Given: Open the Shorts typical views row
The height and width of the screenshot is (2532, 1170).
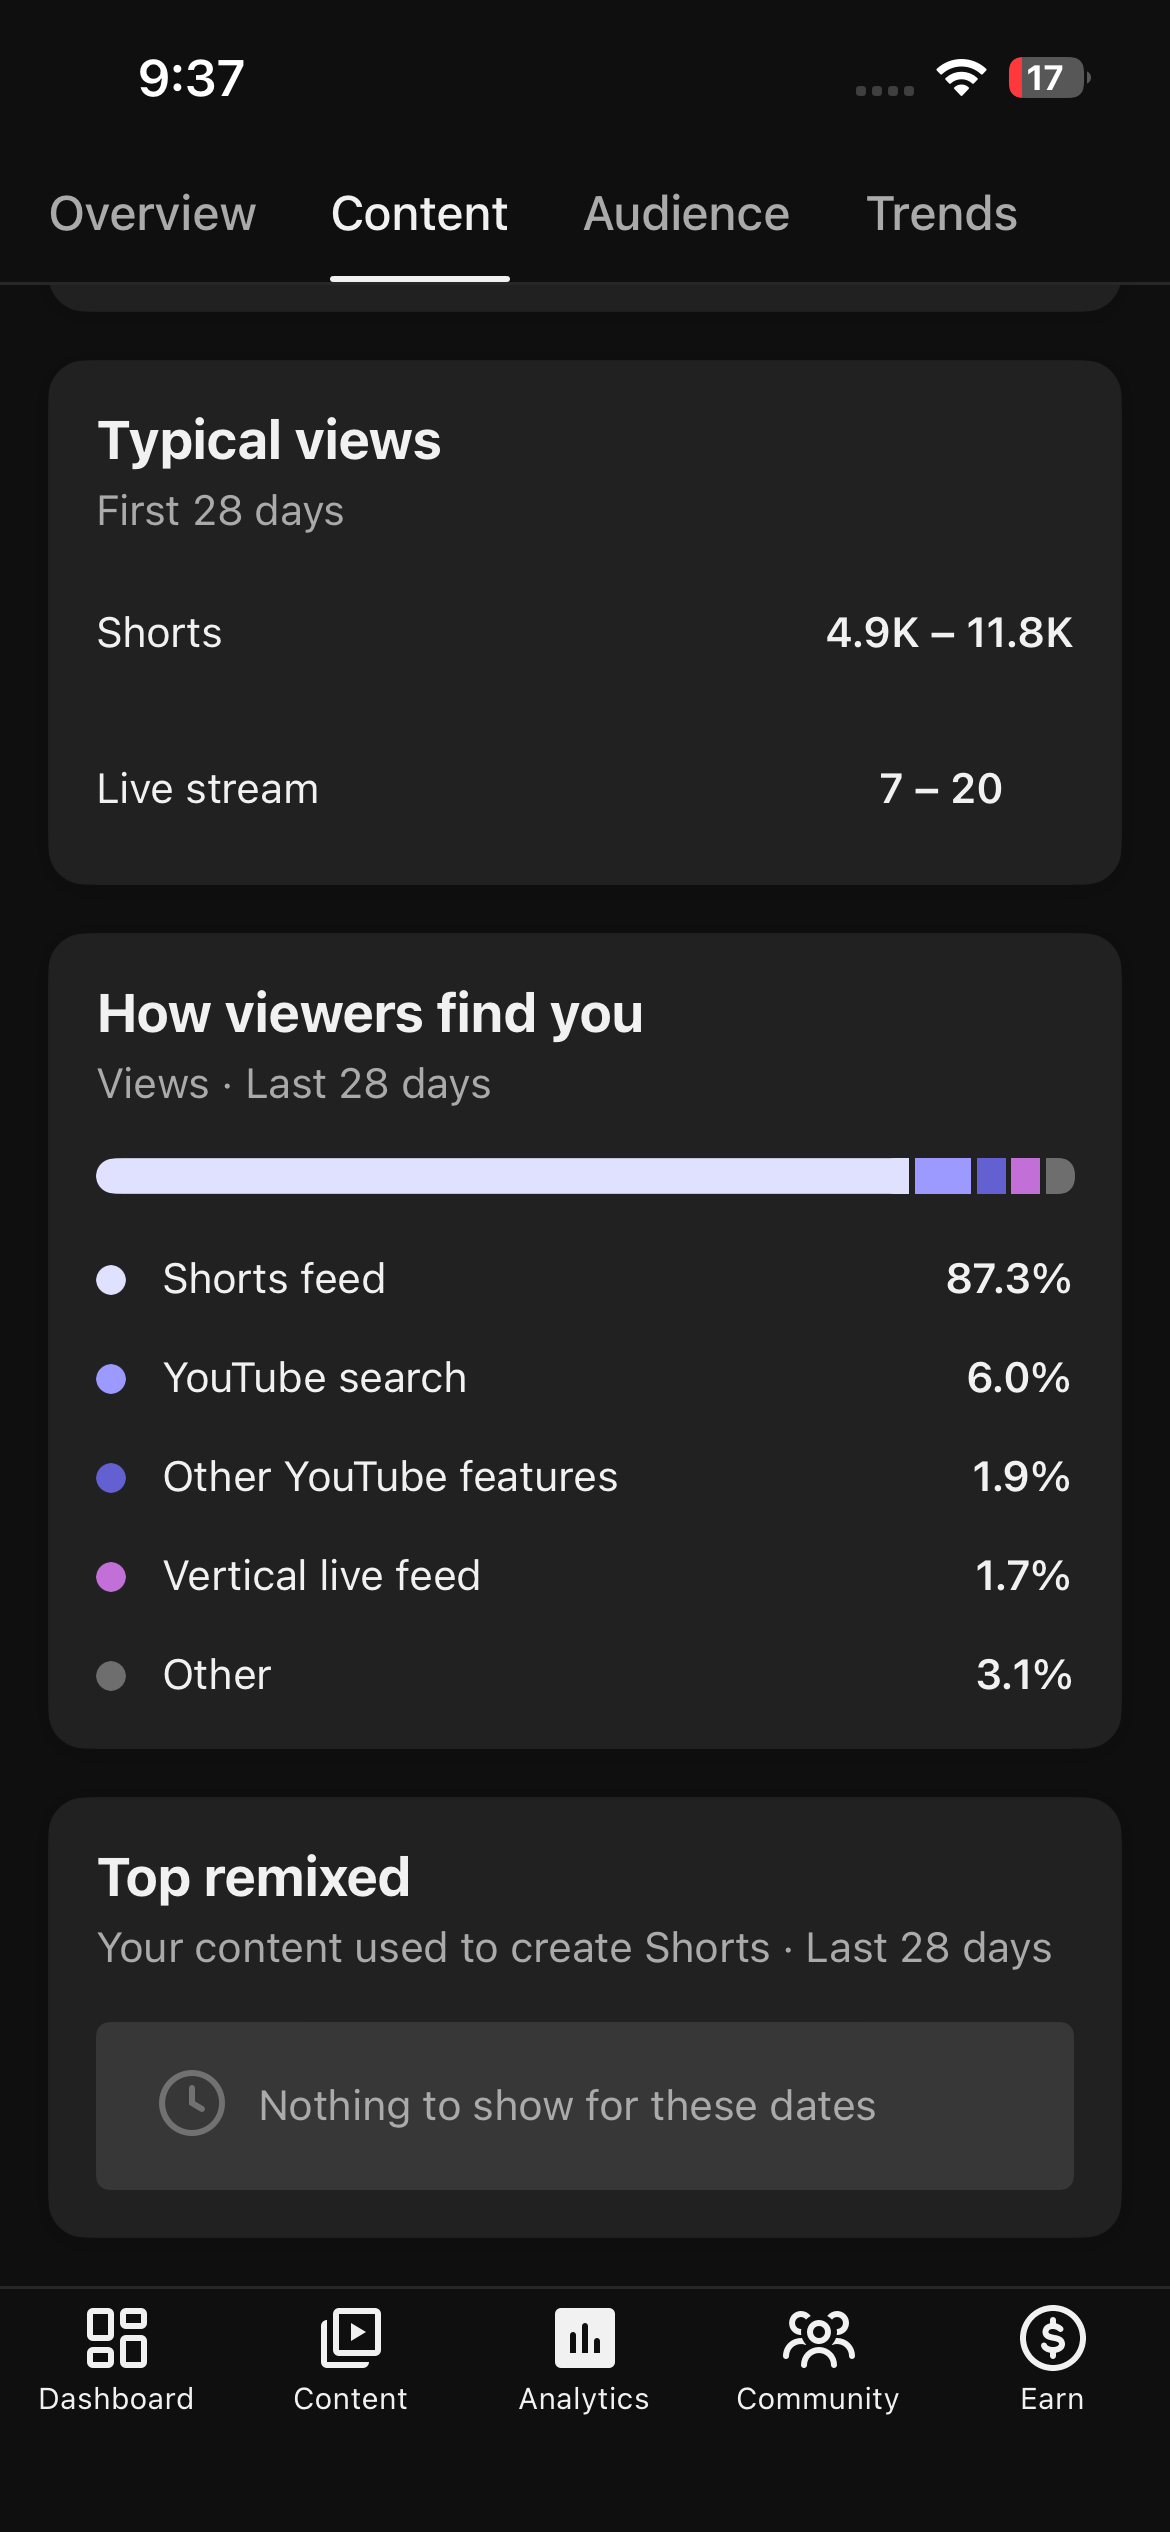Looking at the screenshot, I should [x=585, y=633].
